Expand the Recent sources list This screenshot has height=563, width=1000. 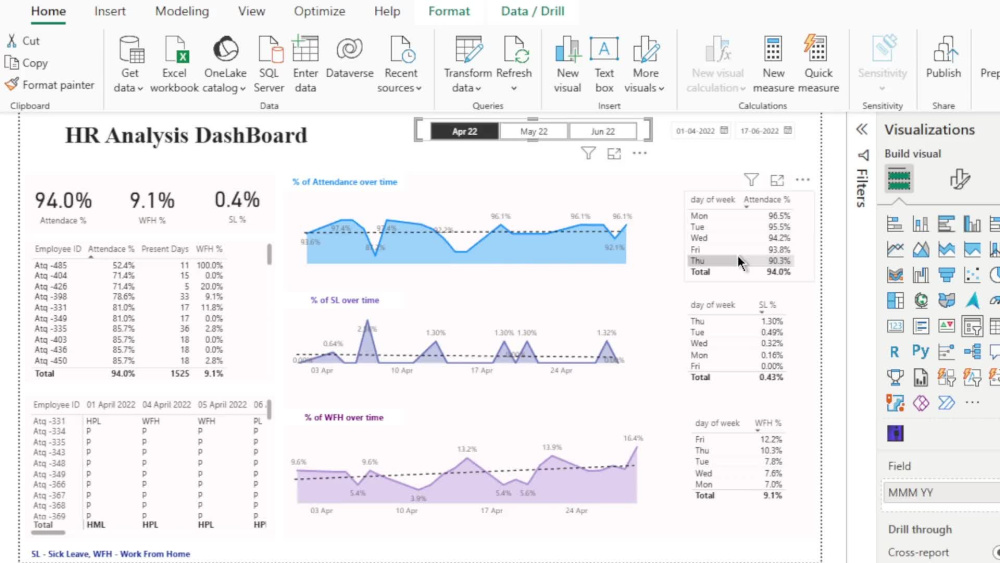click(x=401, y=64)
